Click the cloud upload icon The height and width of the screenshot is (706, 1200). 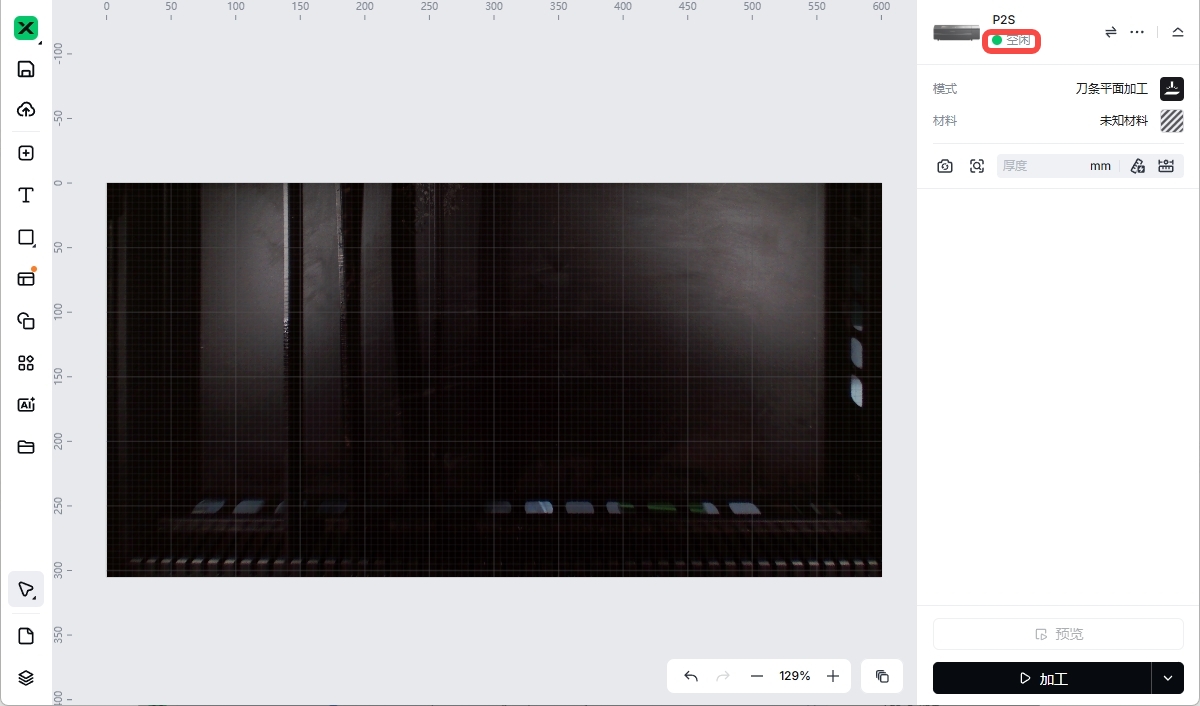coord(26,110)
